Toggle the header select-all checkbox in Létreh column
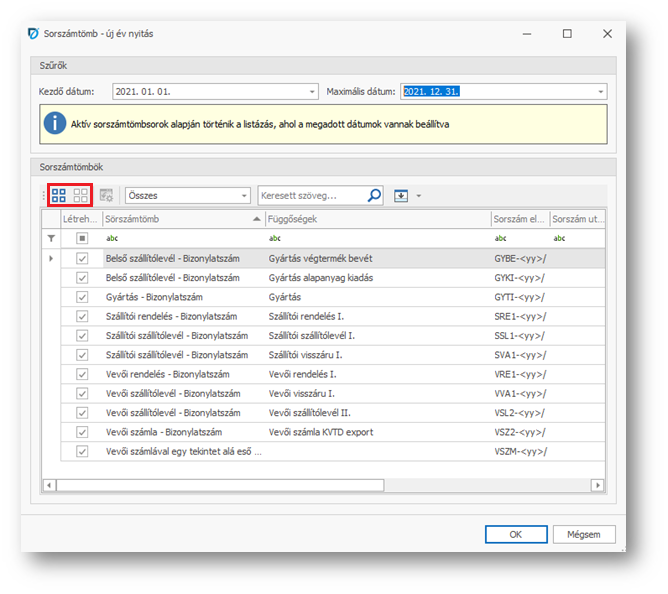The image size is (668, 594). (82, 238)
